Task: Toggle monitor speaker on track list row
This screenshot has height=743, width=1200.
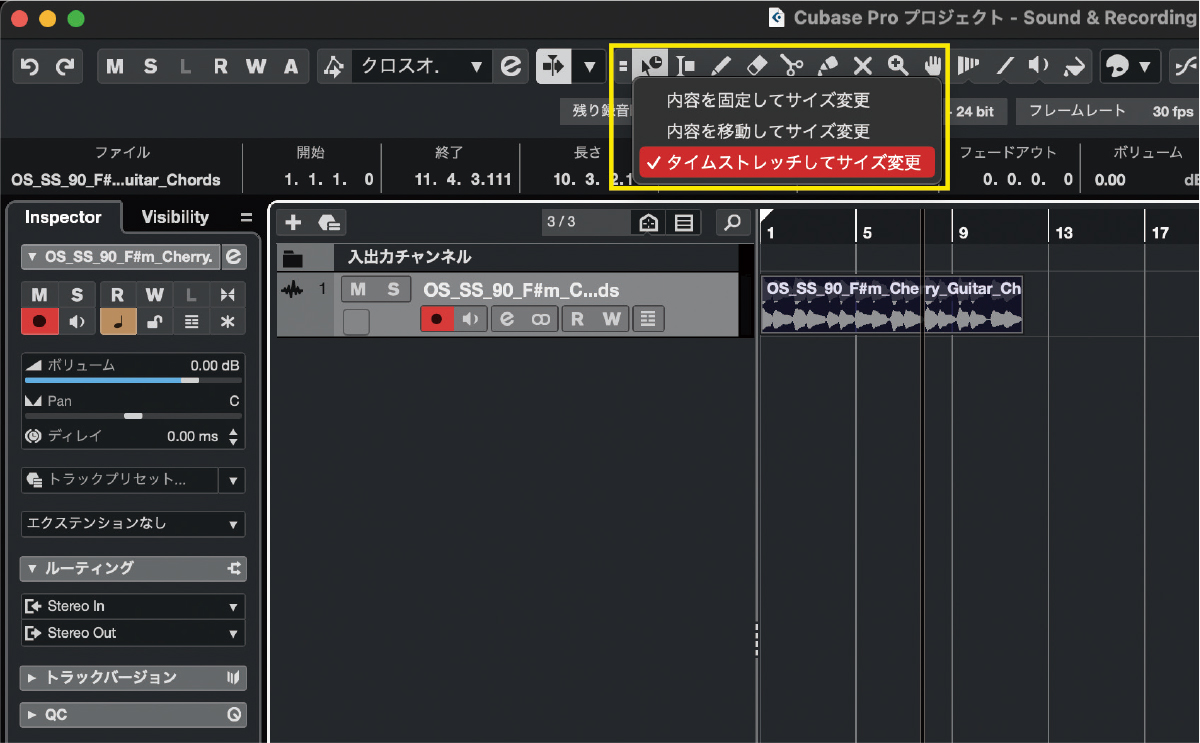Action: coord(470,319)
